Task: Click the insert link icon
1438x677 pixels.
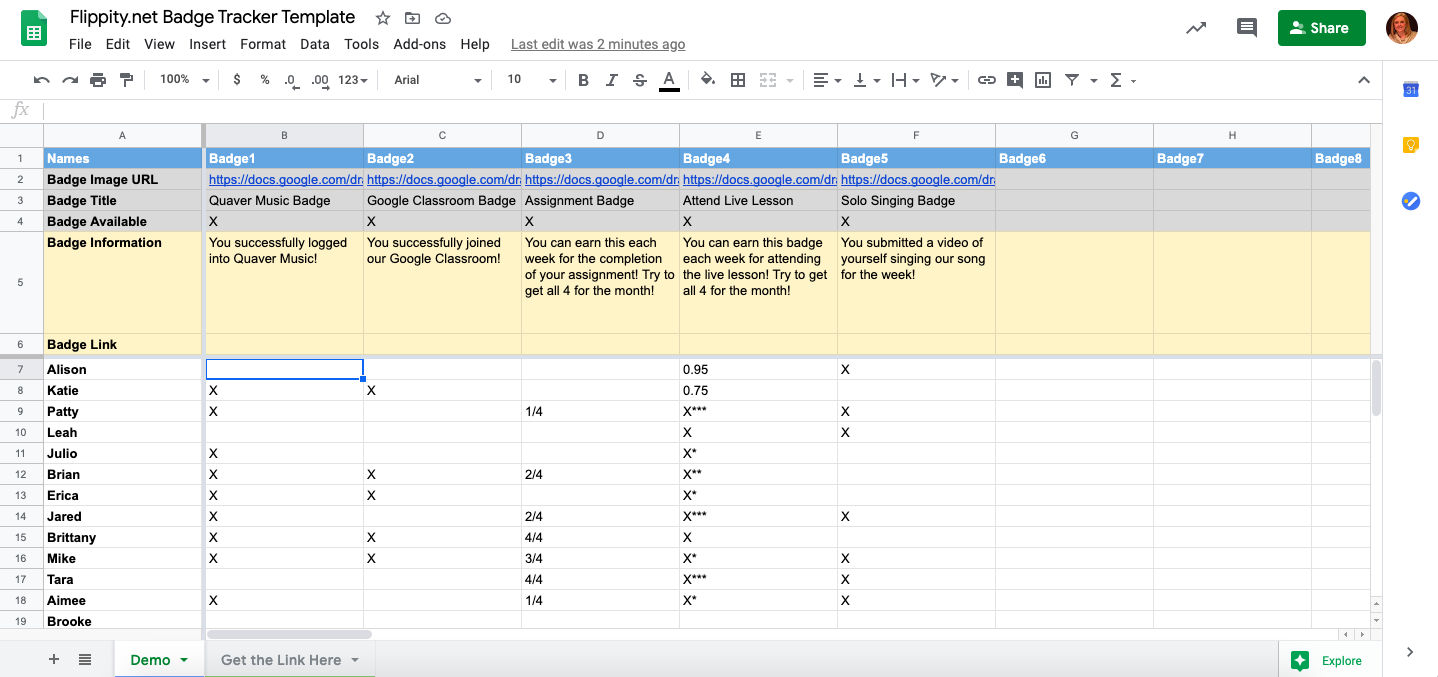Action: tap(987, 80)
